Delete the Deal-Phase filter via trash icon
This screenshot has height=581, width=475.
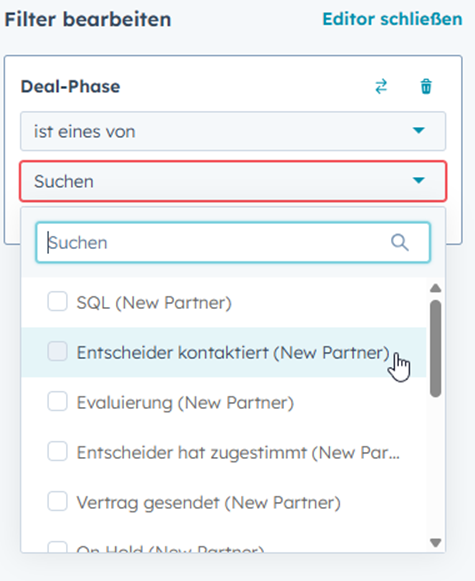click(x=426, y=87)
